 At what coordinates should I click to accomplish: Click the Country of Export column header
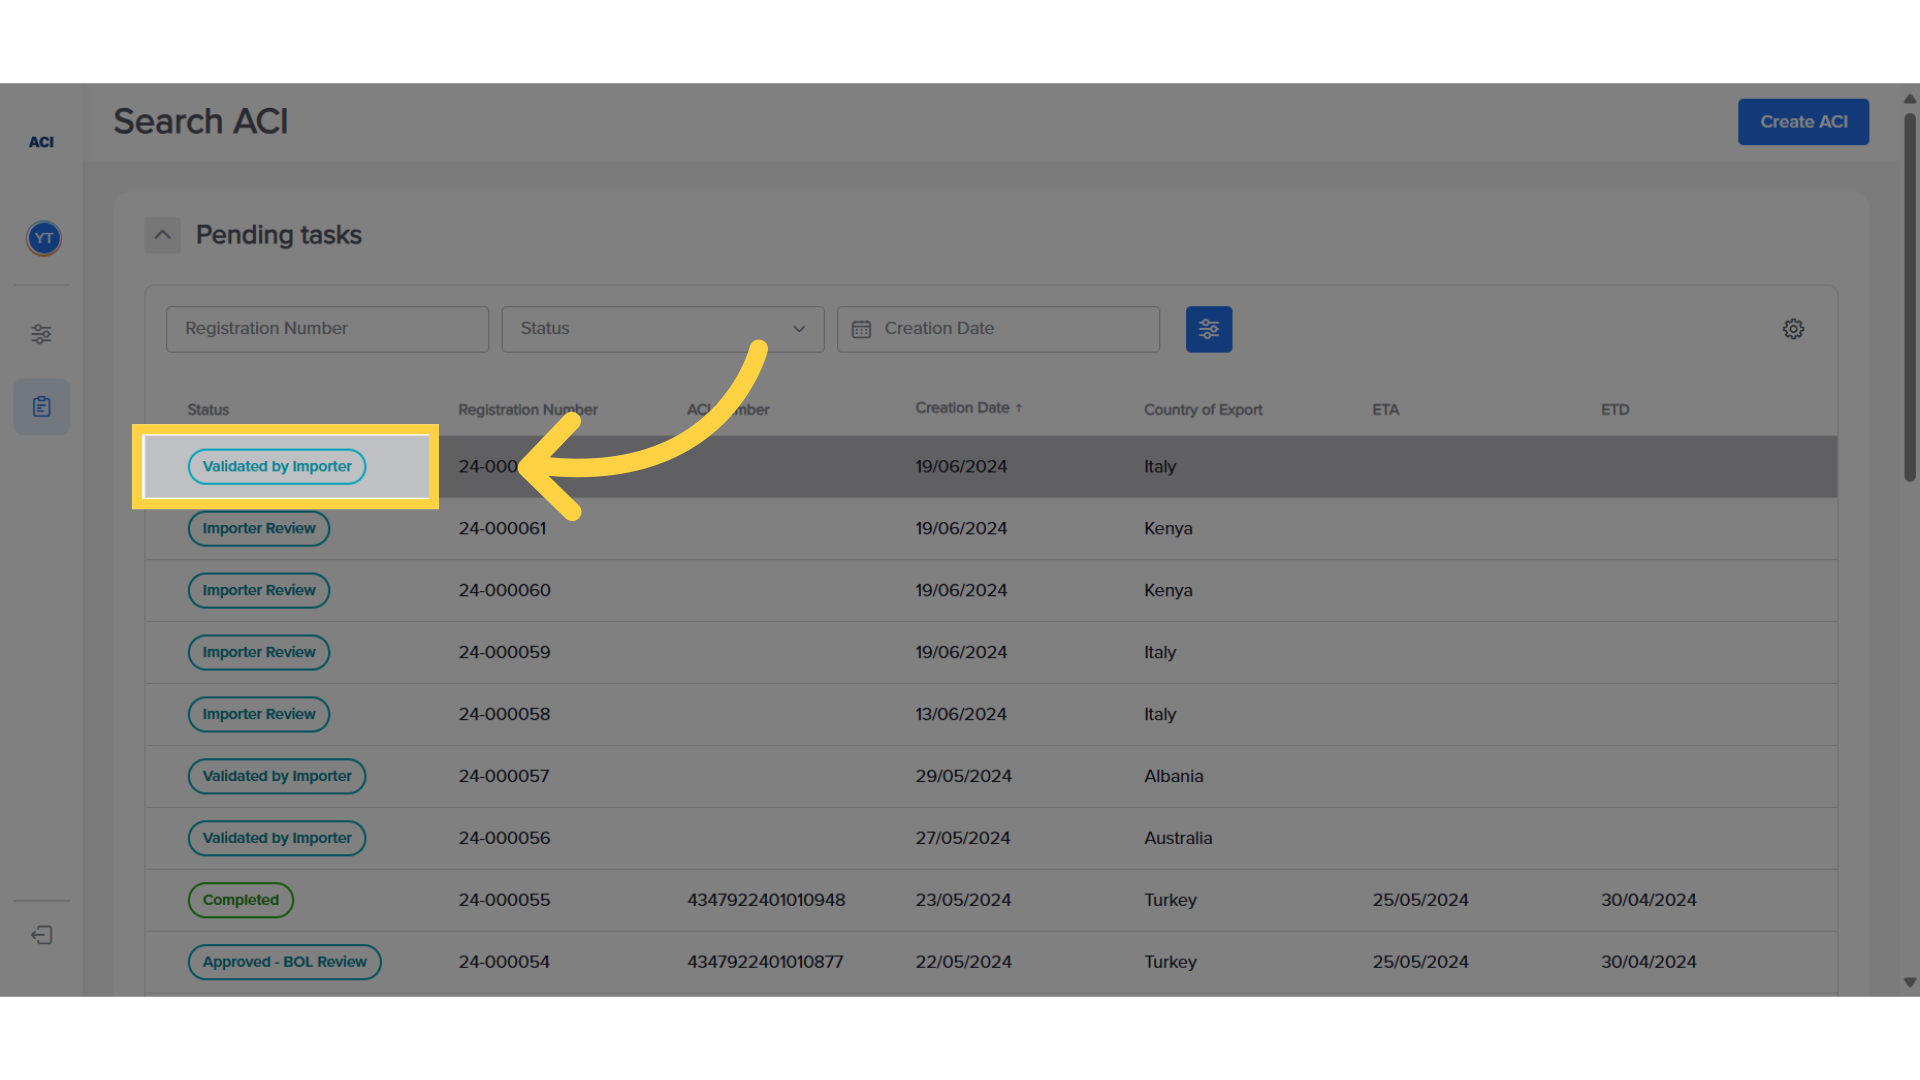point(1202,410)
